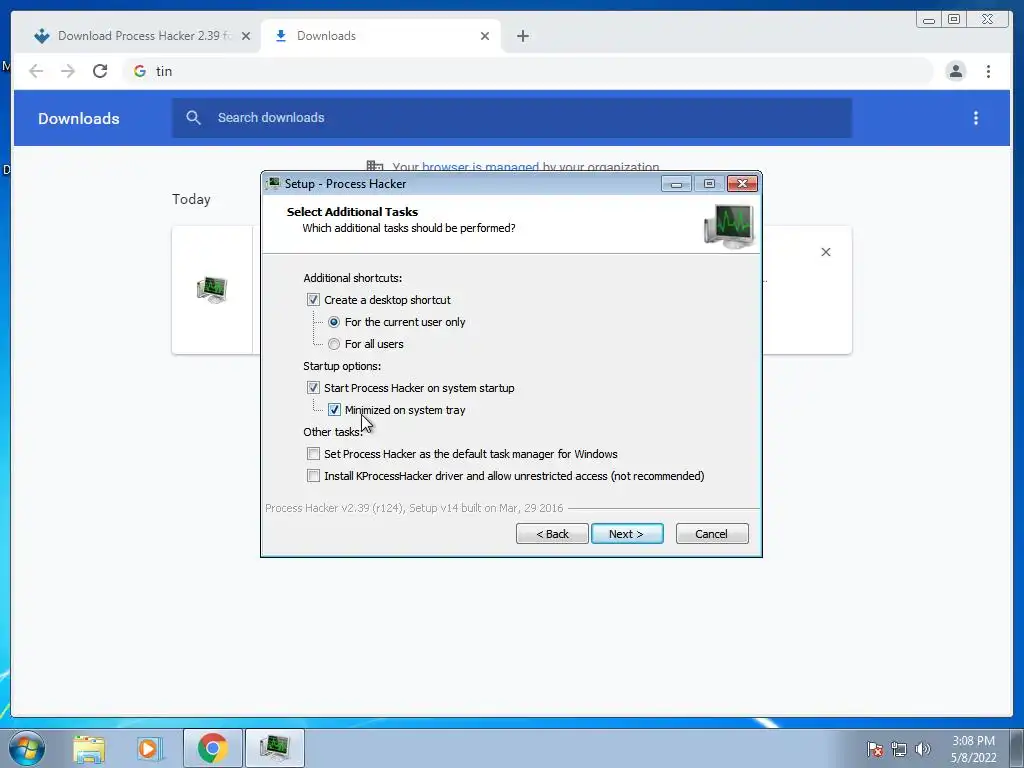Click the Google icon in address bar
Image resolution: width=1024 pixels, height=768 pixels.
140,71
